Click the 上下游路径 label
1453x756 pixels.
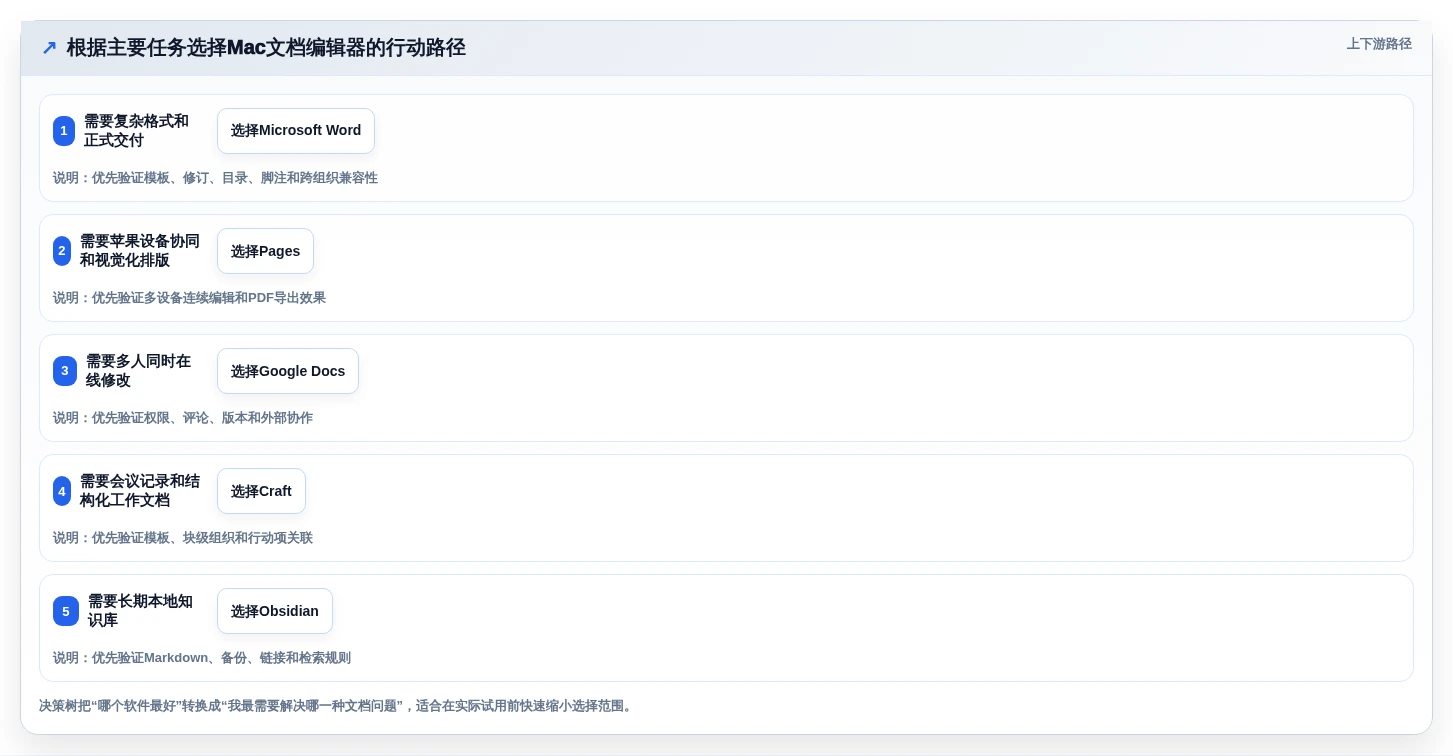(x=1379, y=44)
